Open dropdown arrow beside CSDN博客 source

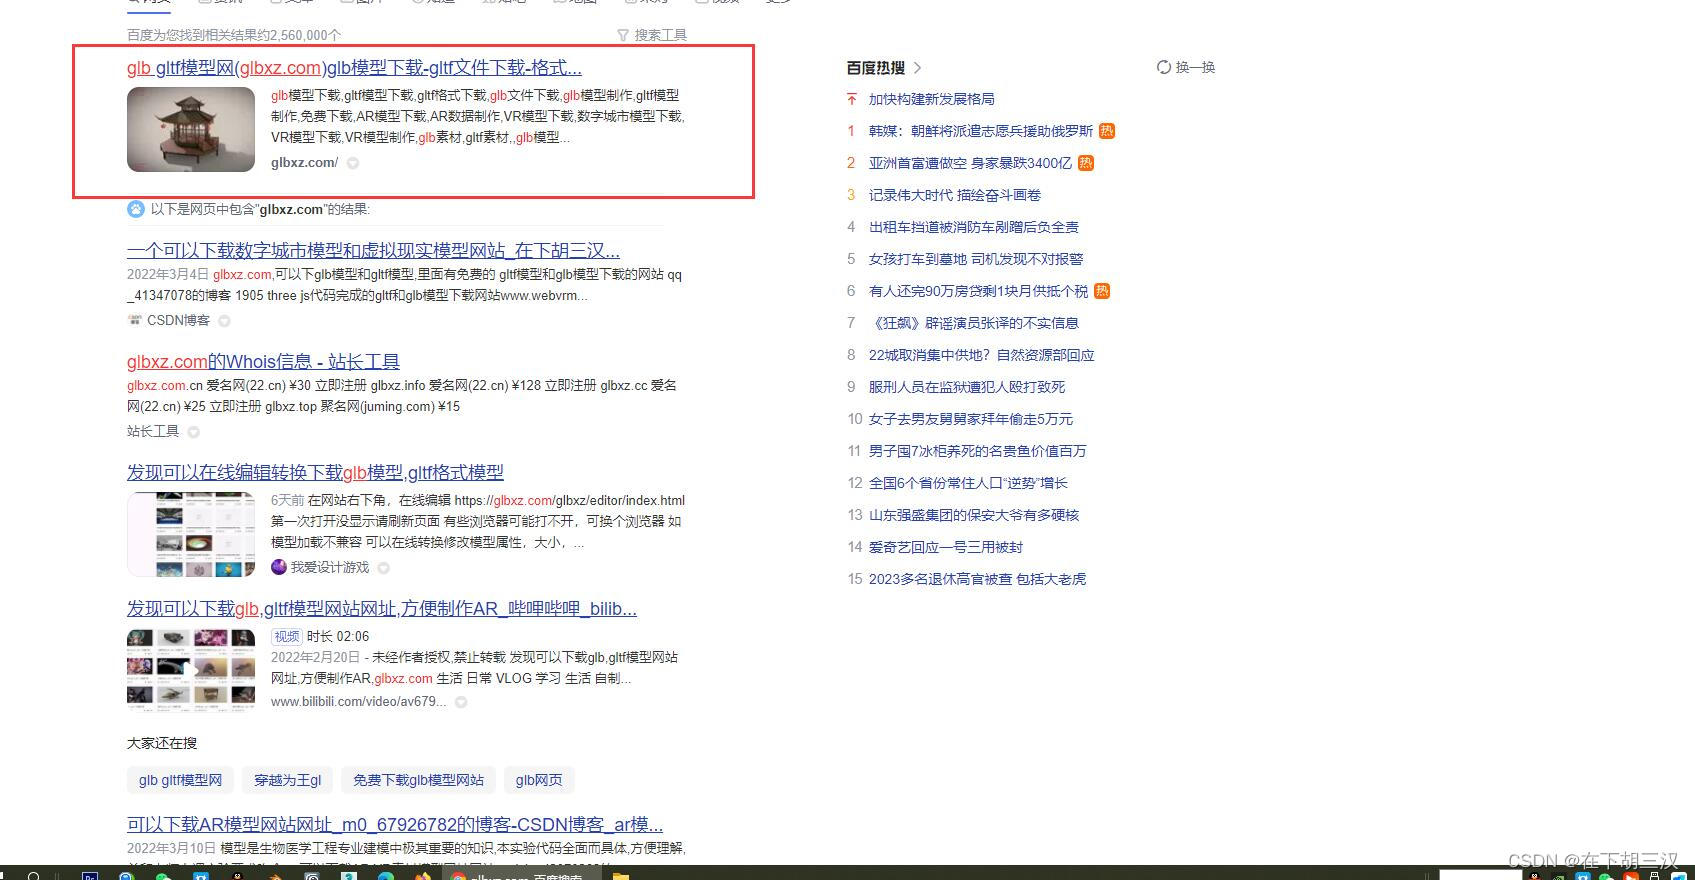224,321
